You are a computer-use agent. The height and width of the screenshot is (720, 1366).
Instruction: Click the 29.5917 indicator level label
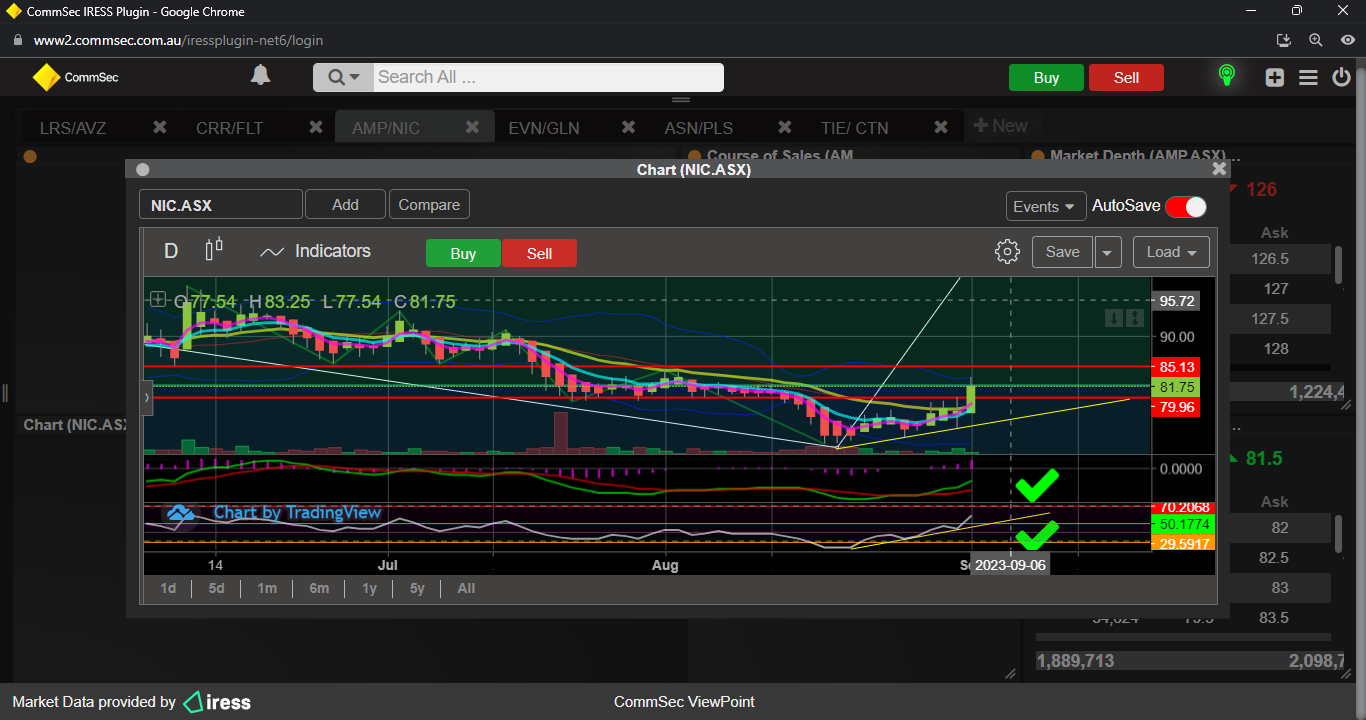[1184, 543]
